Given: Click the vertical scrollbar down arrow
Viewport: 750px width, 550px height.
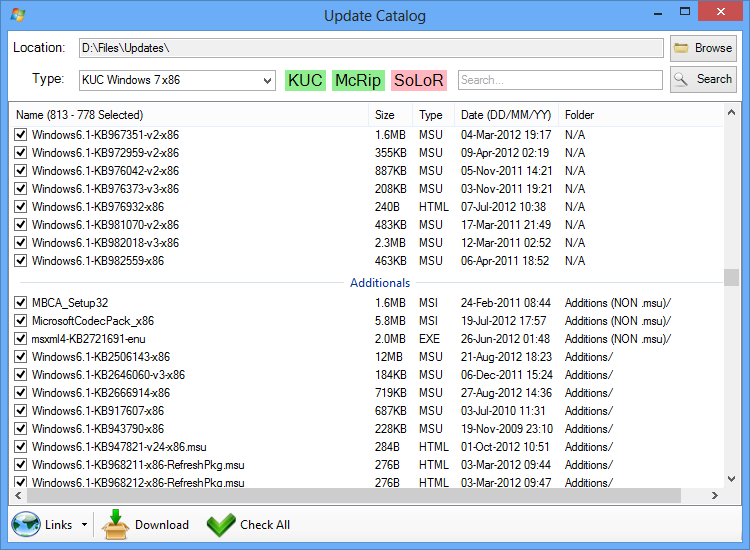Looking at the screenshot, I should [x=731, y=479].
